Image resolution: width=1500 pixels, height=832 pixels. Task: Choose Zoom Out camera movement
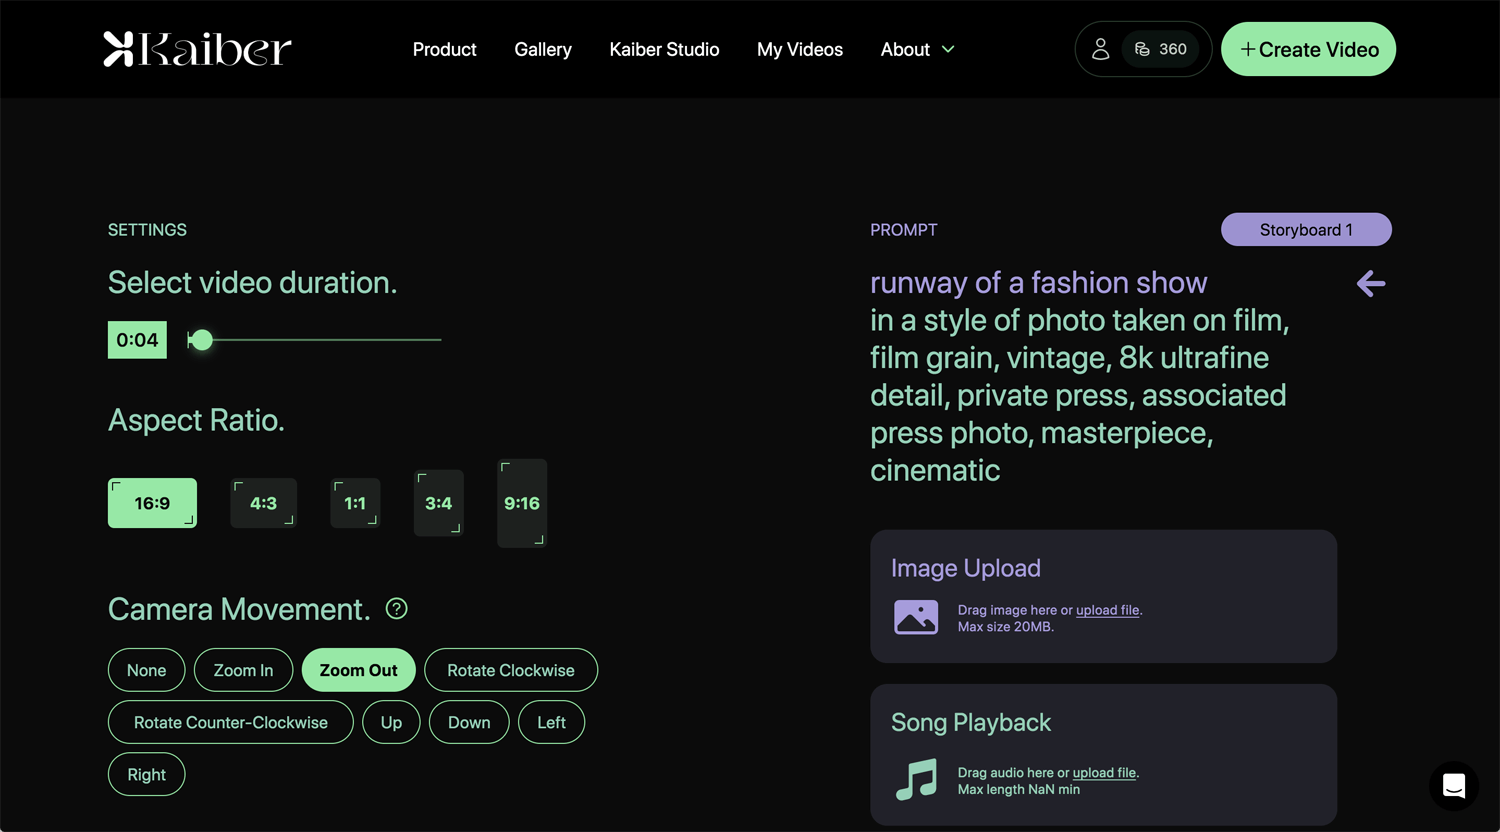359,670
